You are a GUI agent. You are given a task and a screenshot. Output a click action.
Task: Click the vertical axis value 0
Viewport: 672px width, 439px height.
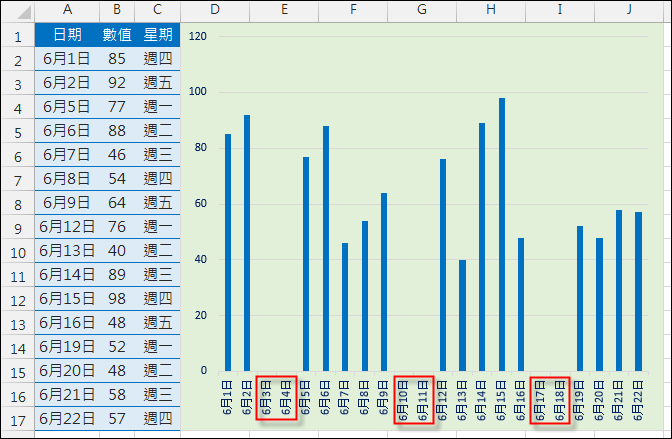[x=204, y=370]
